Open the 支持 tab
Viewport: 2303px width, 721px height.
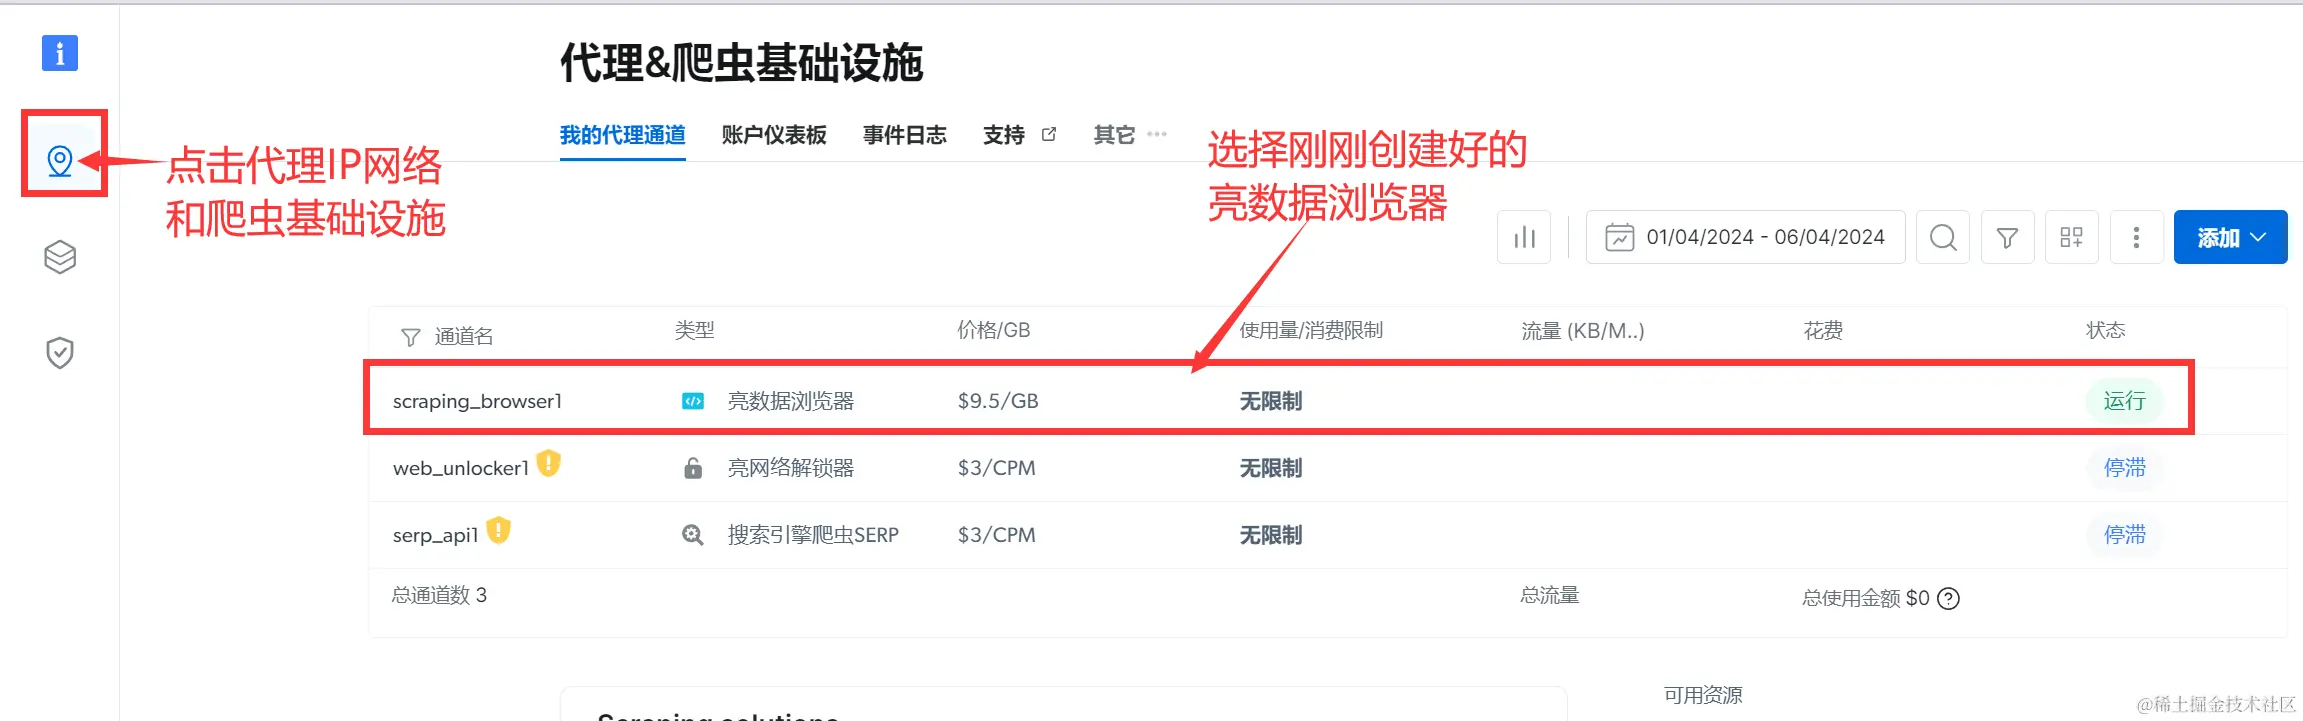coord(1004,135)
